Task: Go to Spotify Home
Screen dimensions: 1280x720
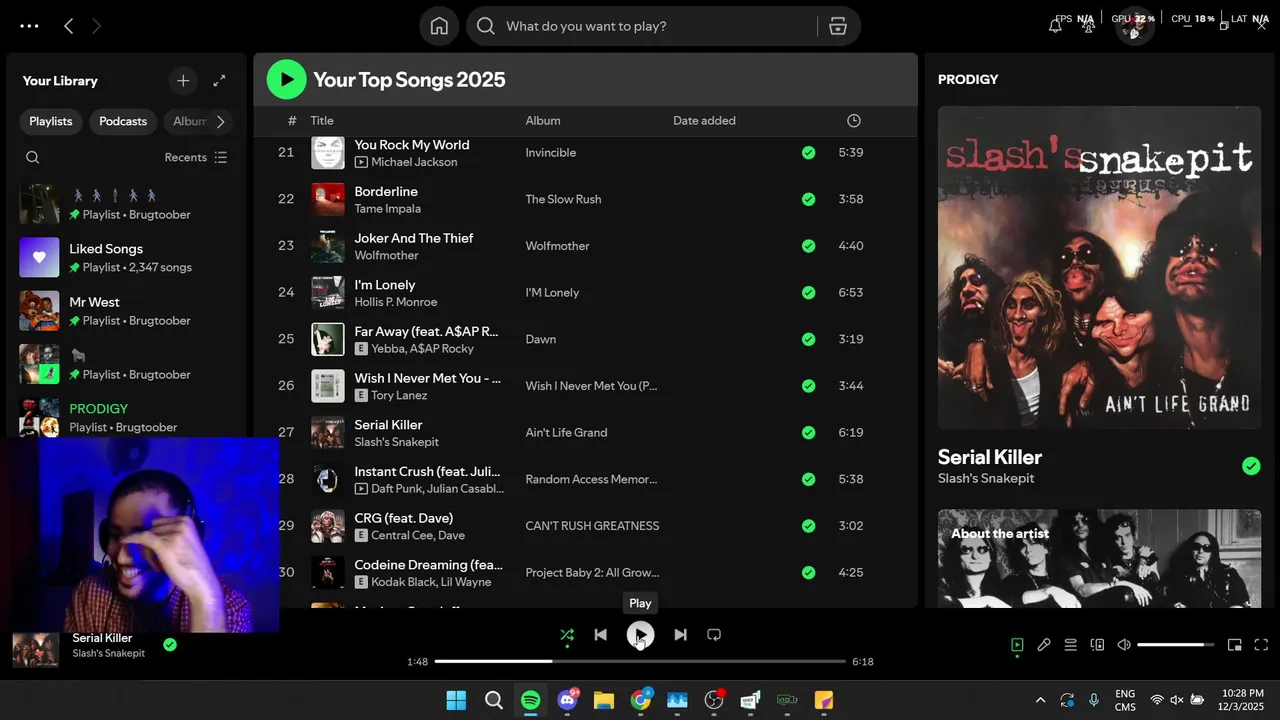Action: (x=439, y=26)
